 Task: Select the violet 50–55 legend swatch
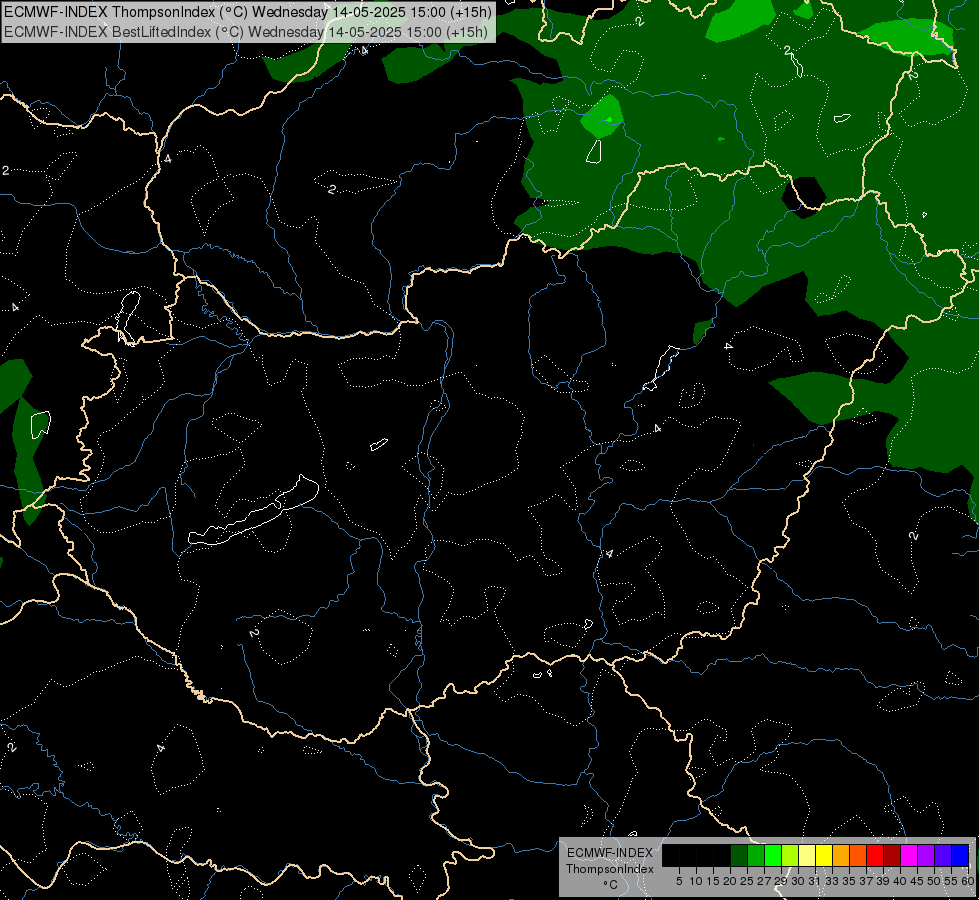coord(943,855)
